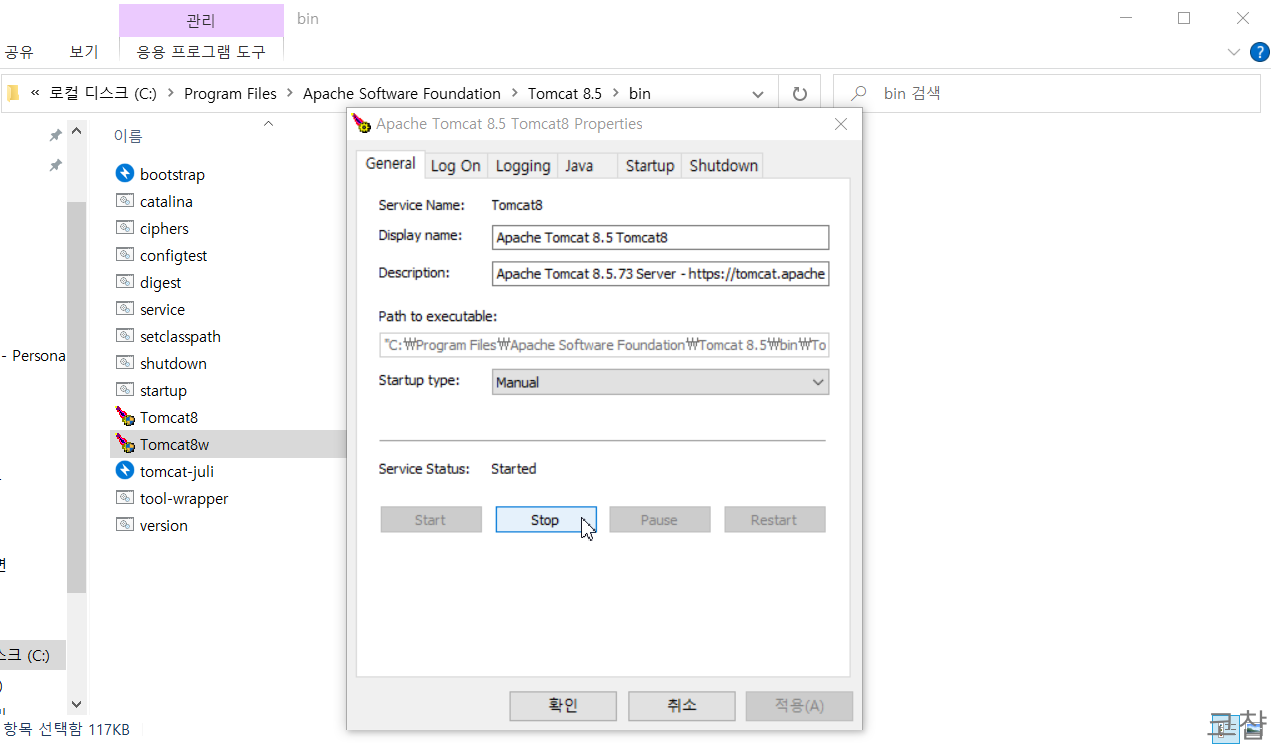Viewport: 1271px width, 744px height.
Task: Click the column sort arrow above 이름
Action: tap(268, 124)
